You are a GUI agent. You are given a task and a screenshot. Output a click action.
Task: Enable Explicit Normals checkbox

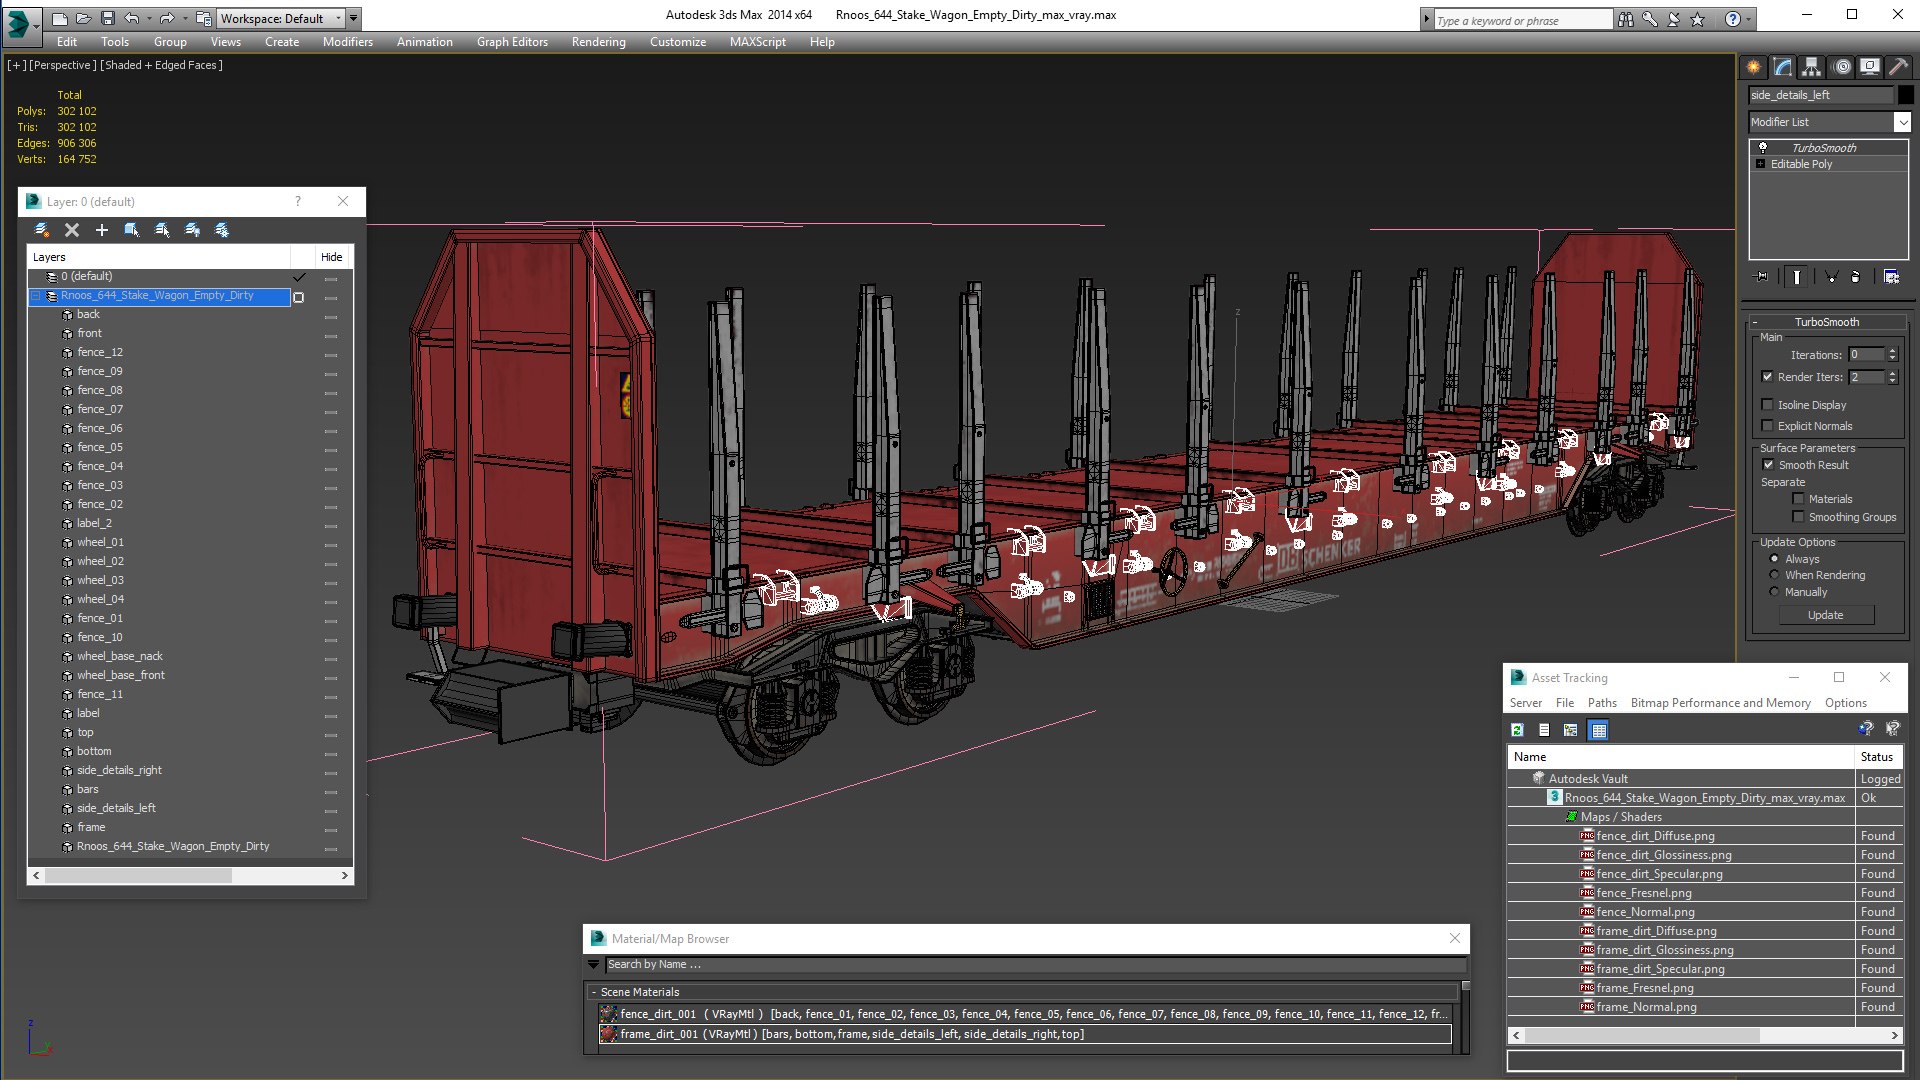coord(1768,426)
